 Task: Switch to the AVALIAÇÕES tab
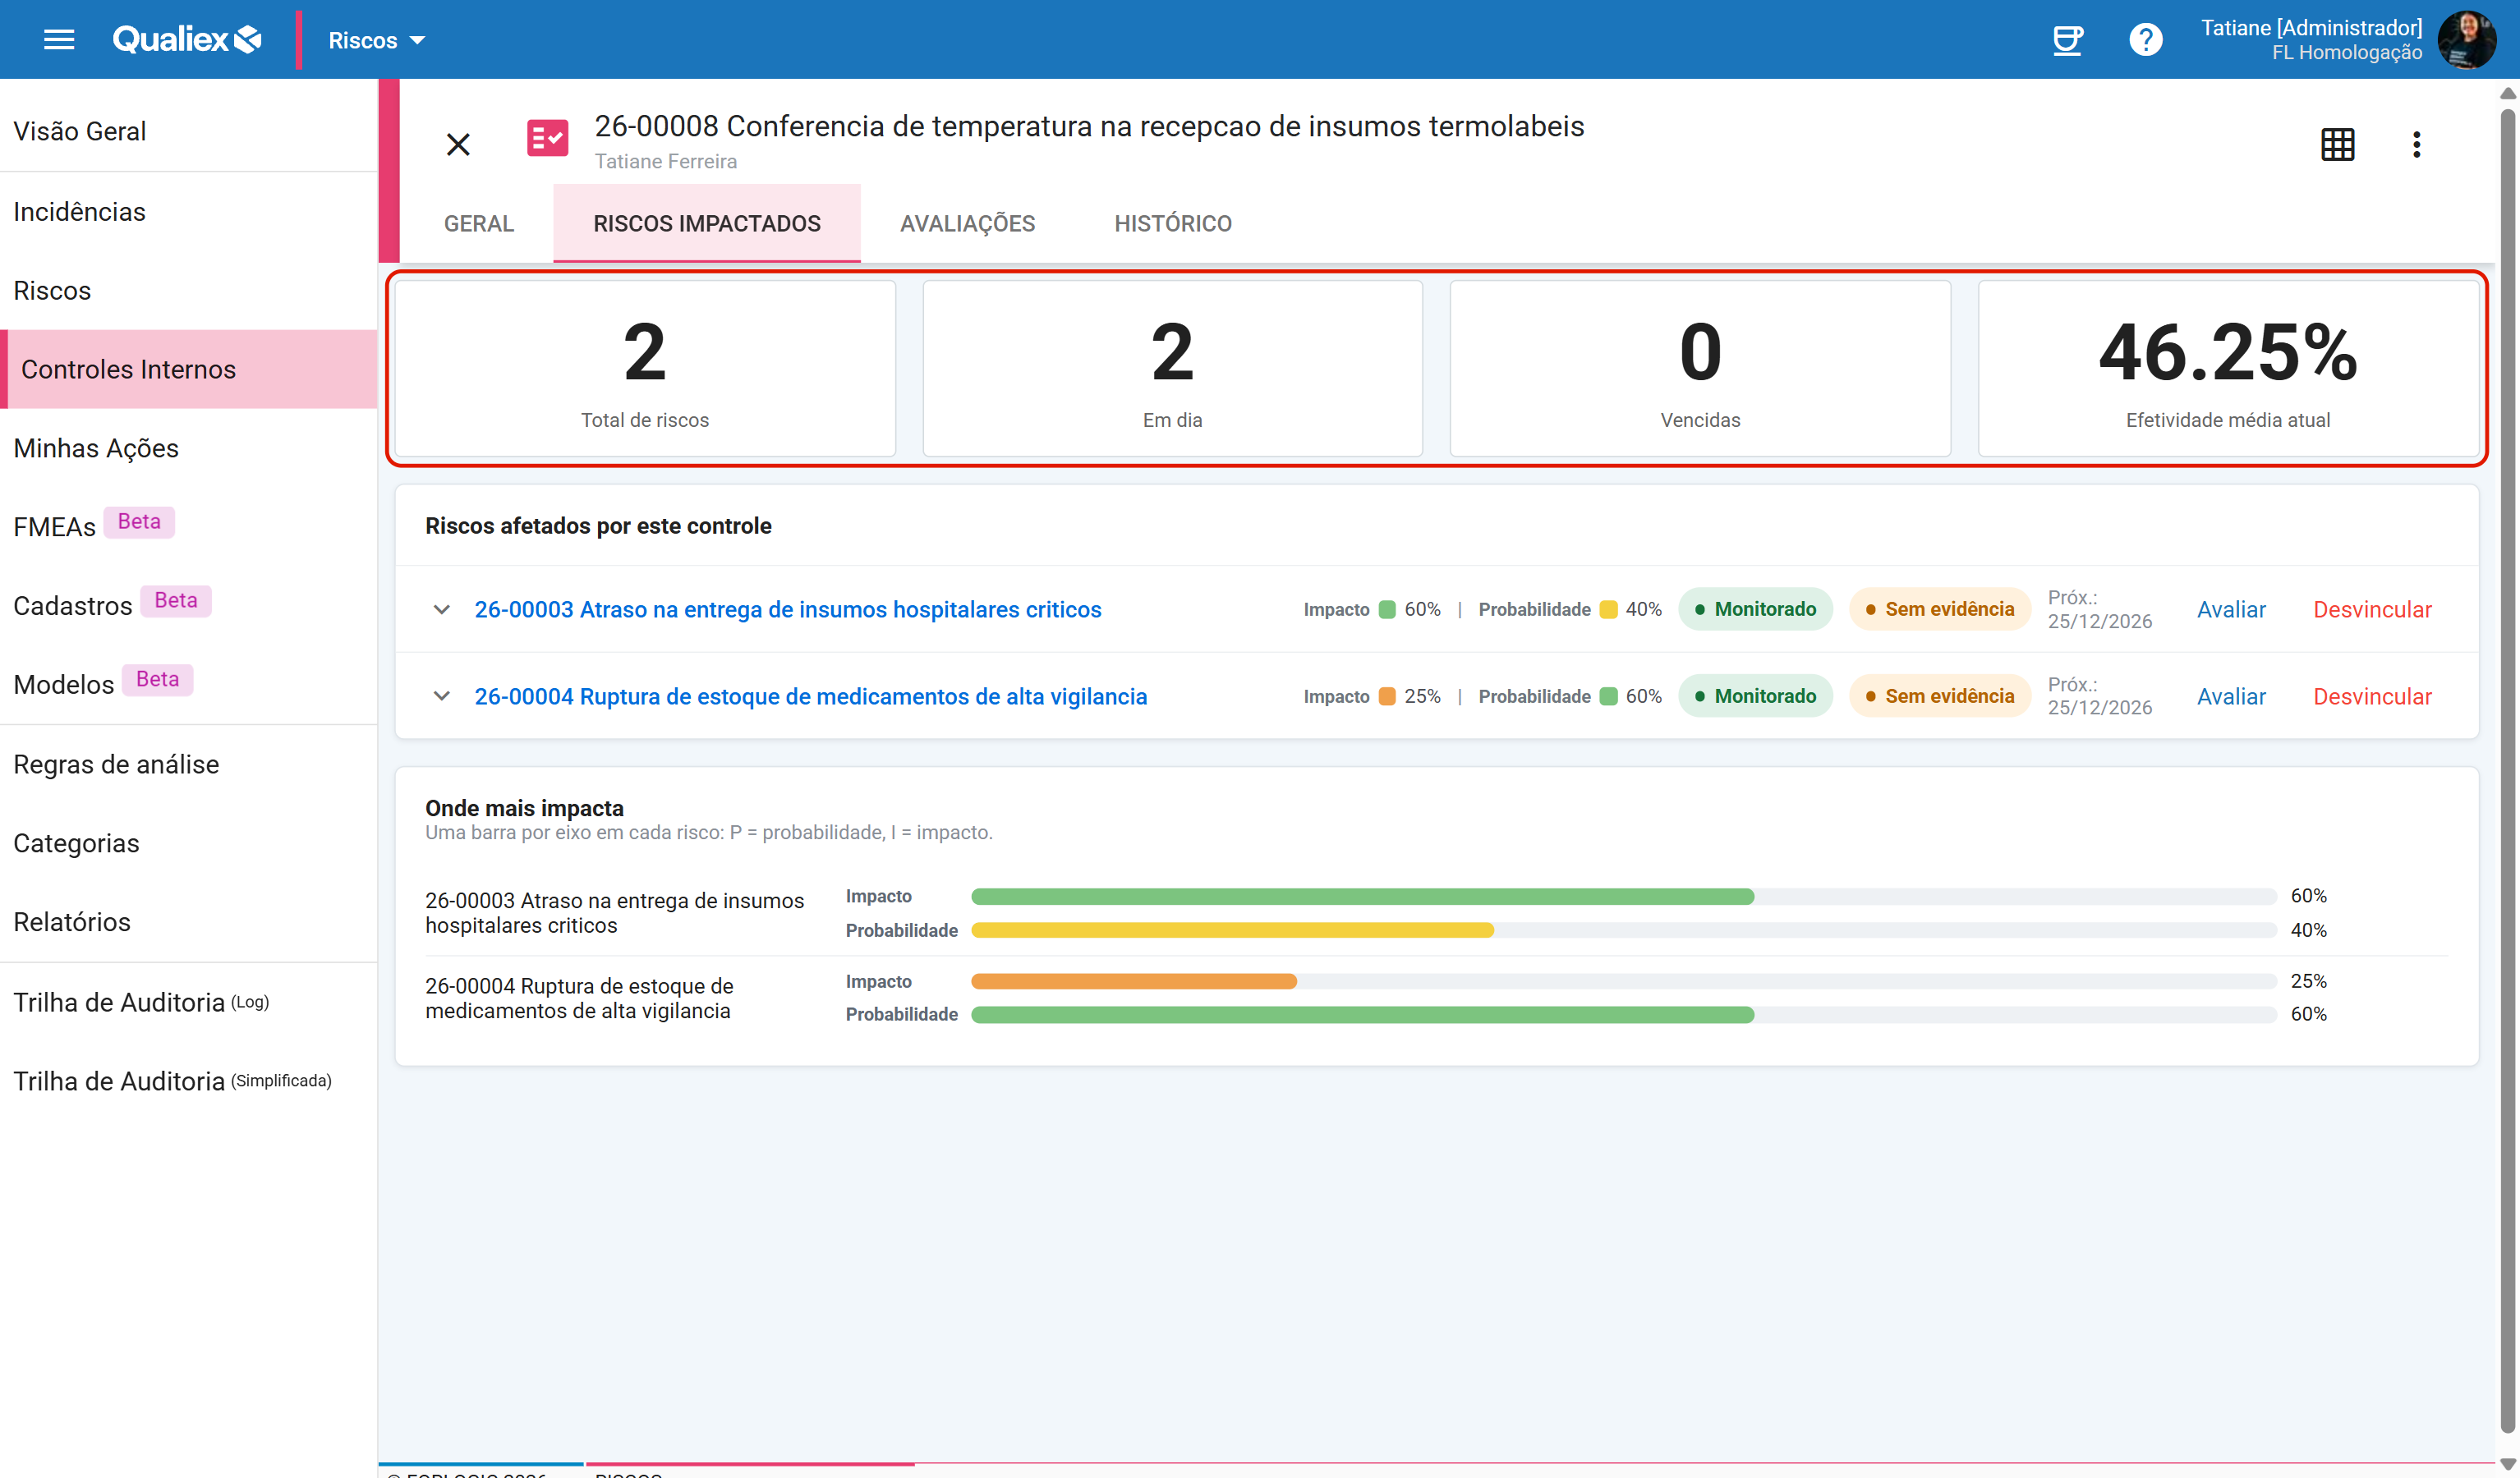[x=967, y=223]
